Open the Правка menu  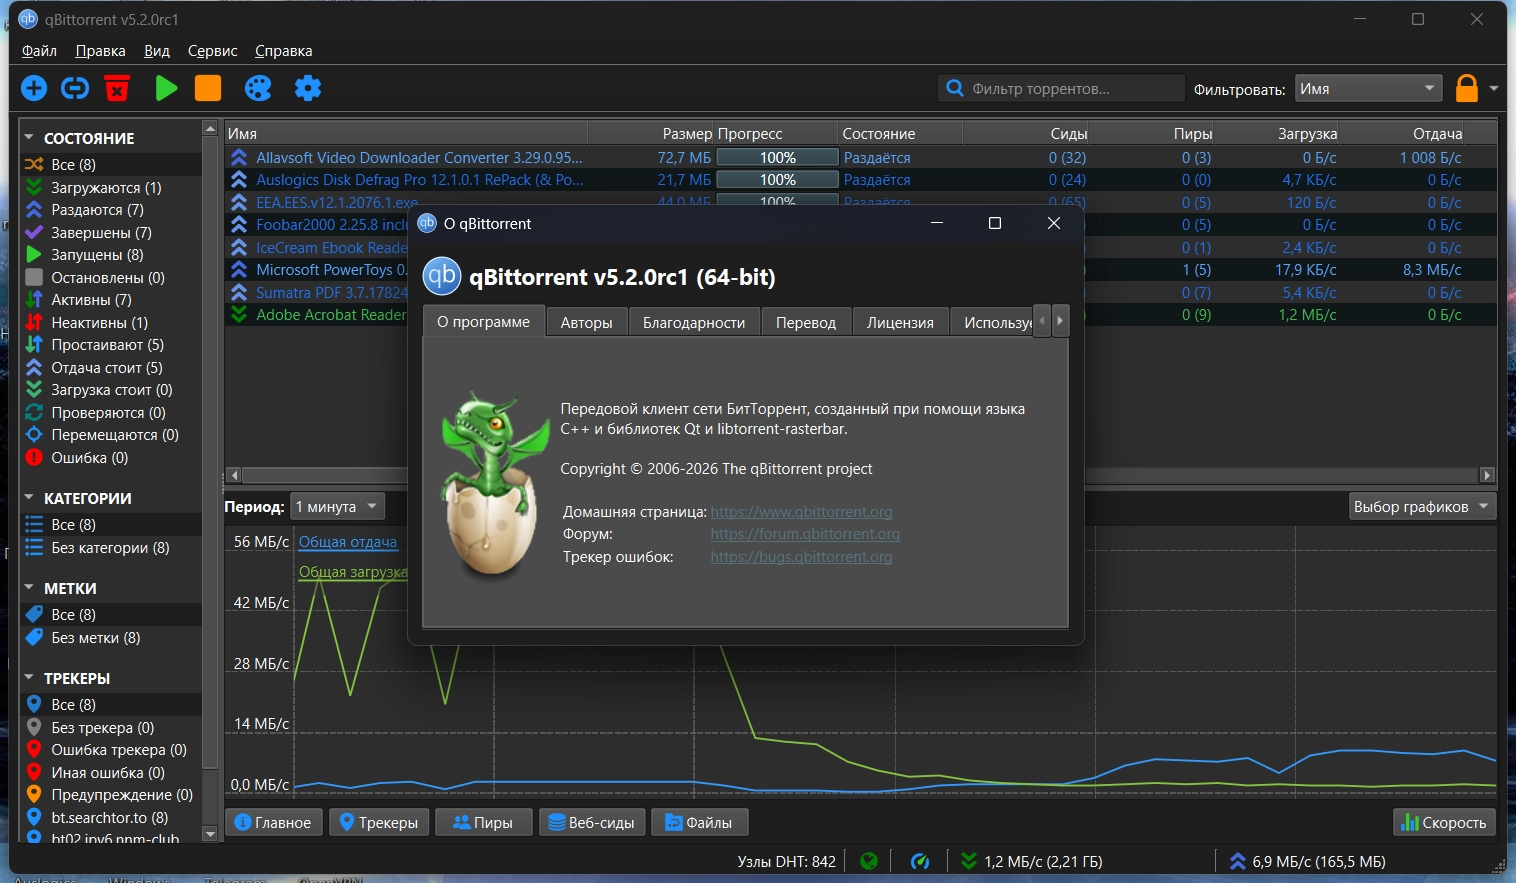point(100,51)
